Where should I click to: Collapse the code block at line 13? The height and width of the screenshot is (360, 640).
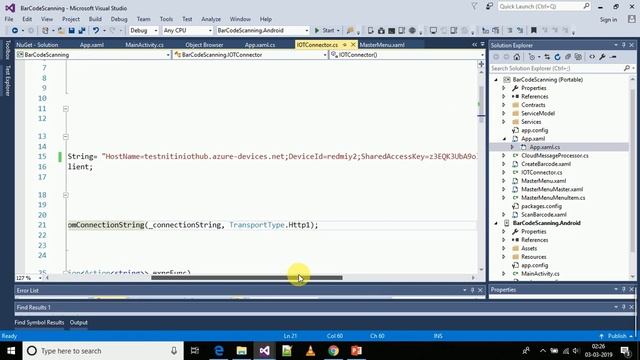(x=66, y=137)
